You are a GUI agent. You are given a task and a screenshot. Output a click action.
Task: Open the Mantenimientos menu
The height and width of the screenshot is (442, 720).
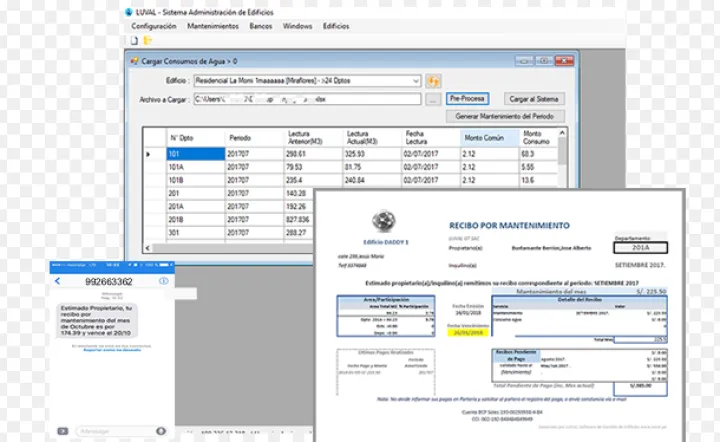click(213, 26)
